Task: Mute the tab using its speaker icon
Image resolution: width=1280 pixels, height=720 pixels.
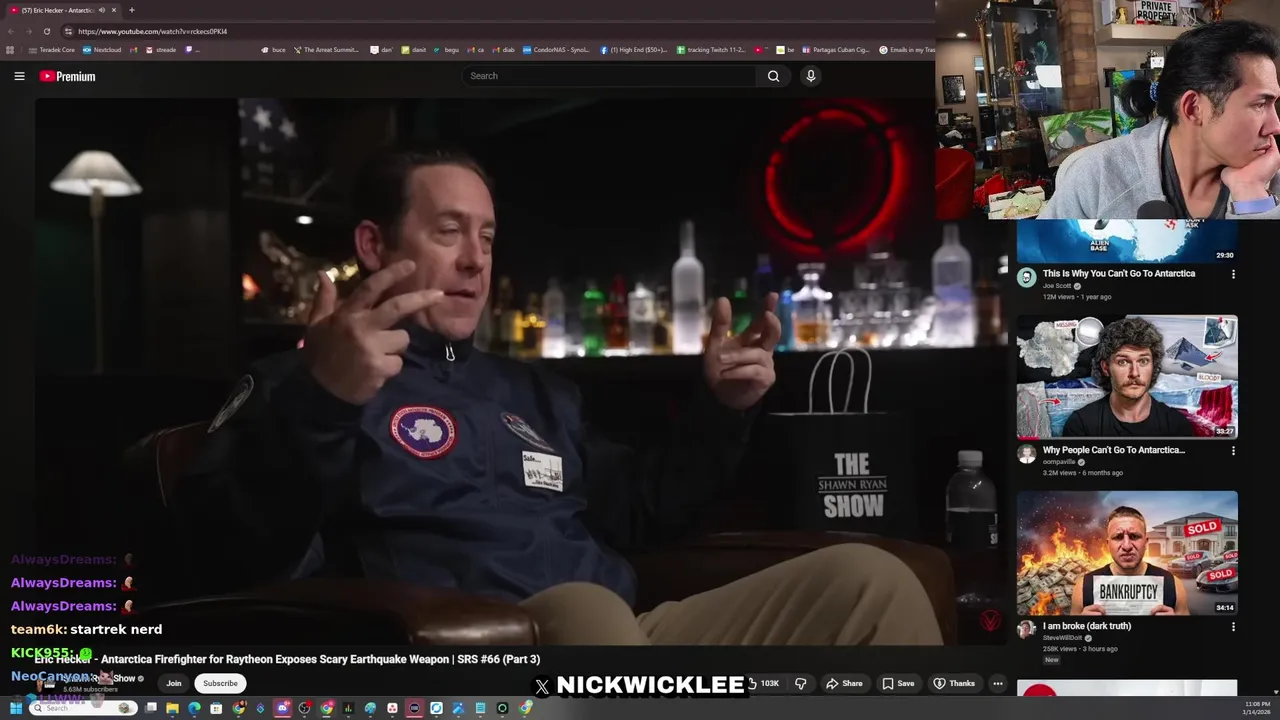Action: pos(101,10)
